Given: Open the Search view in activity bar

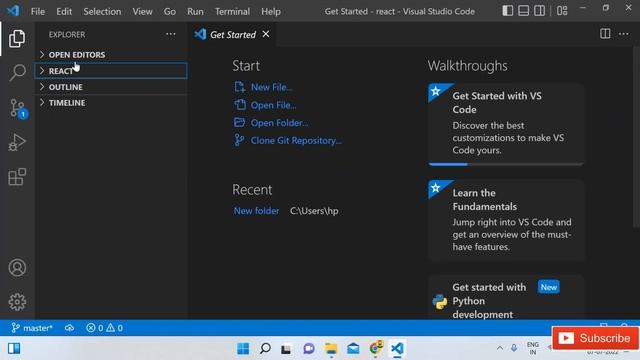Looking at the screenshot, I should click(17, 73).
